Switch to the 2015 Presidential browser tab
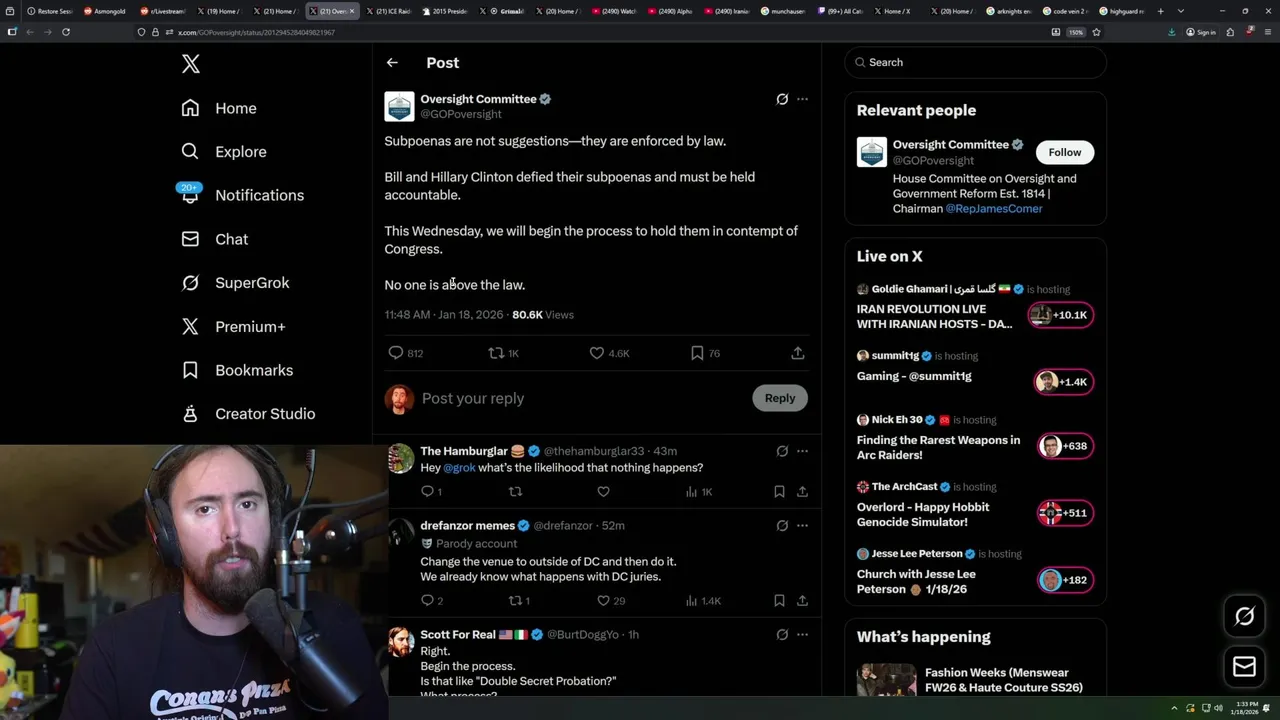Image resolution: width=1280 pixels, height=720 pixels. coord(444,11)
